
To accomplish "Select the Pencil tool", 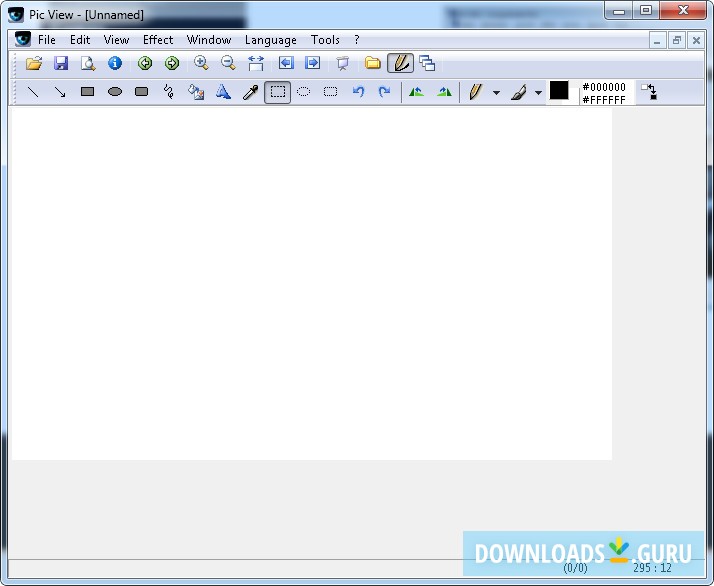I will pos(475,92).
